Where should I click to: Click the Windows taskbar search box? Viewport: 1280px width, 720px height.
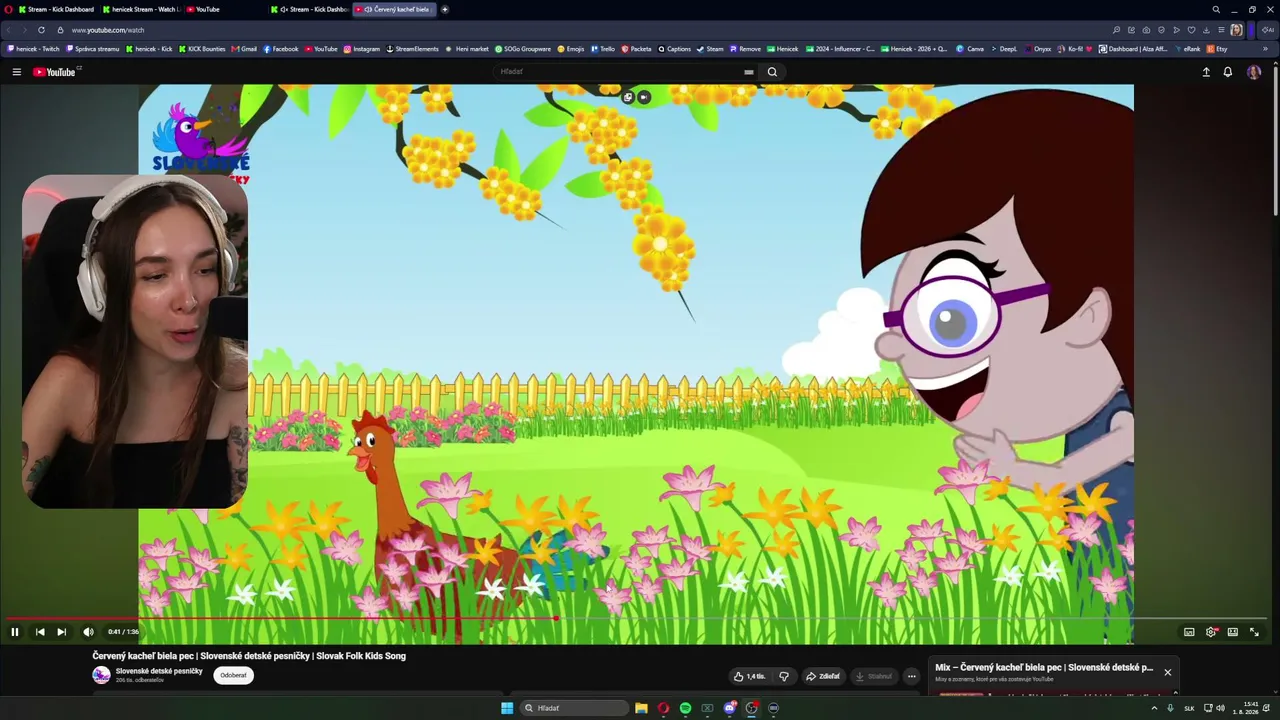click(x=575, y=708)
